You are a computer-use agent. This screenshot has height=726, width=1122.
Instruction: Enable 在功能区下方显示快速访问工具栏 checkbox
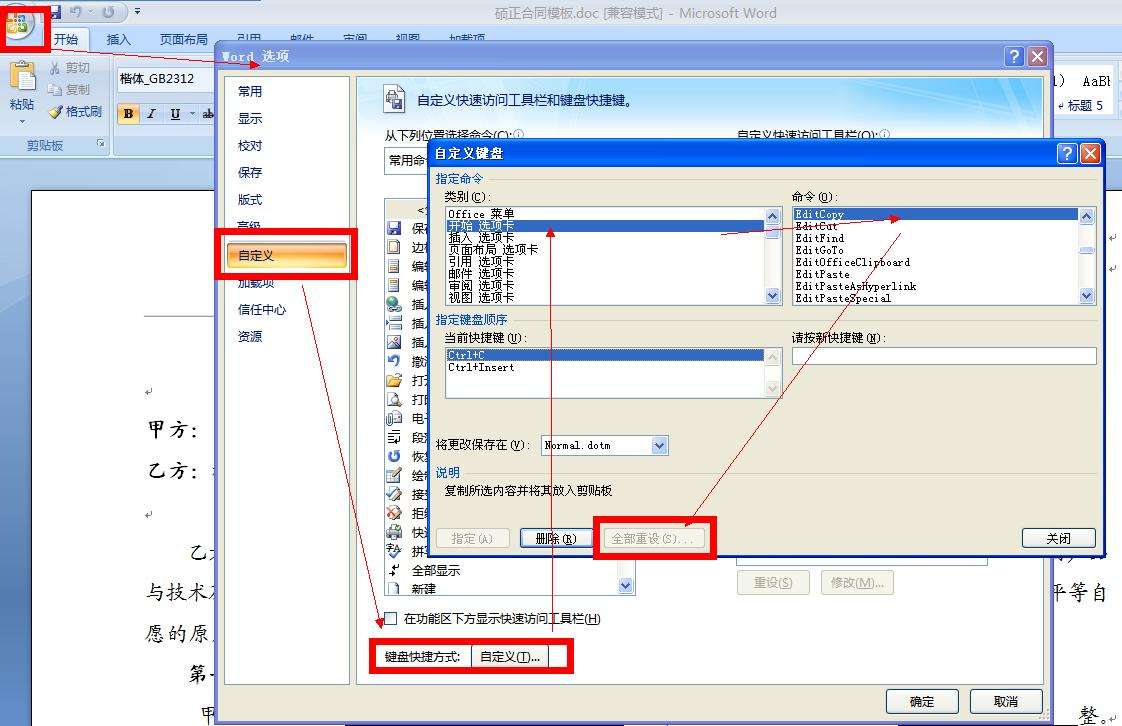(x=391, y=619)
